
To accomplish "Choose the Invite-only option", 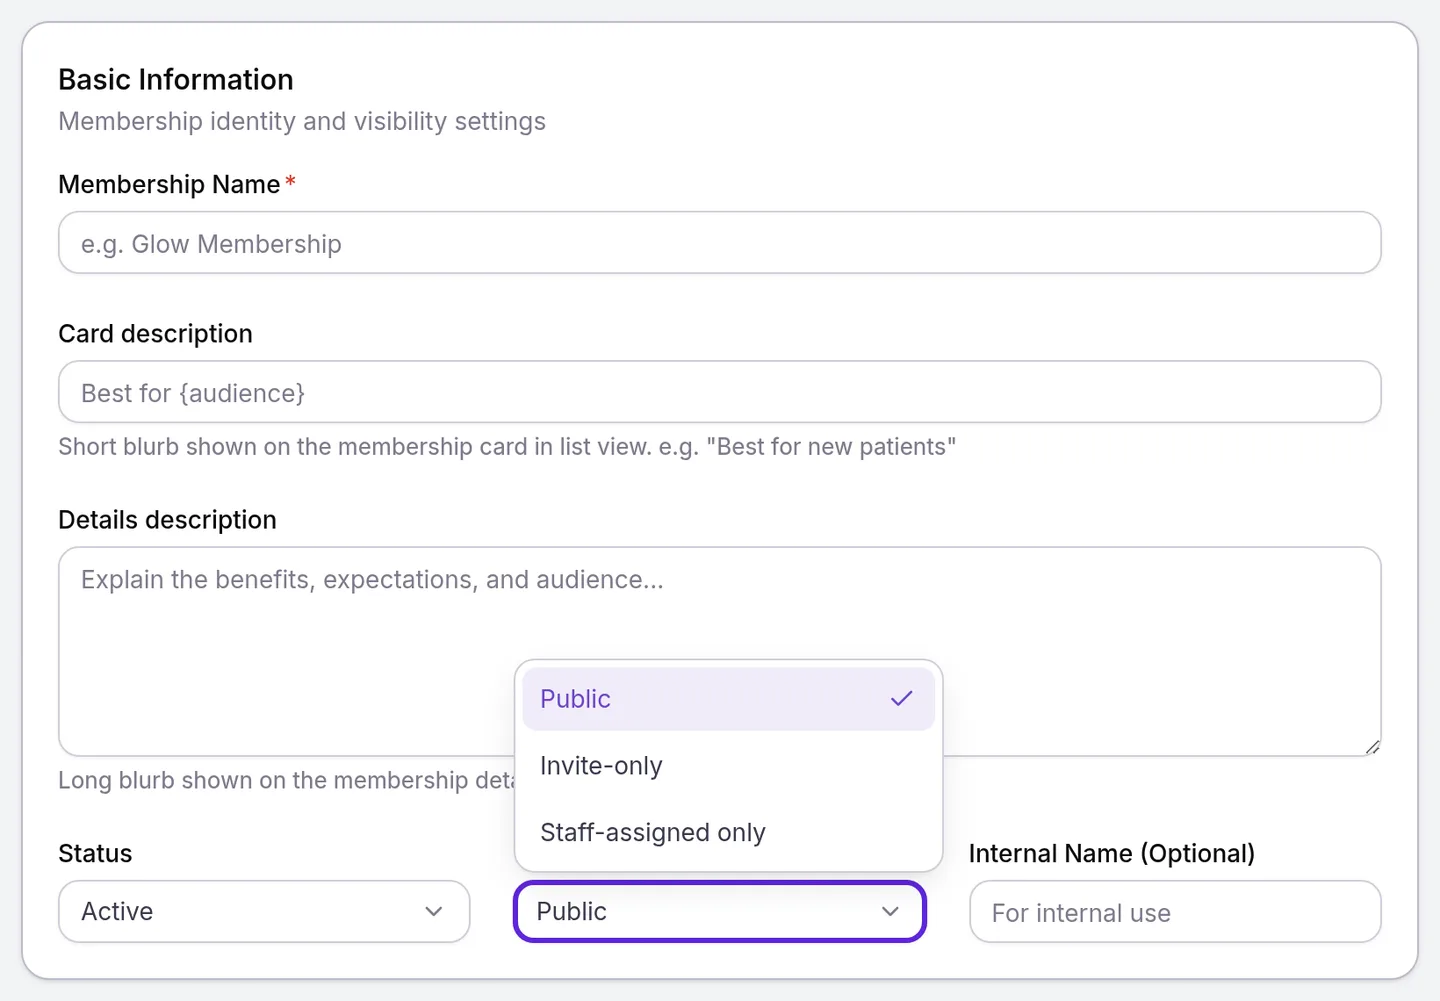I will [728, 766].
